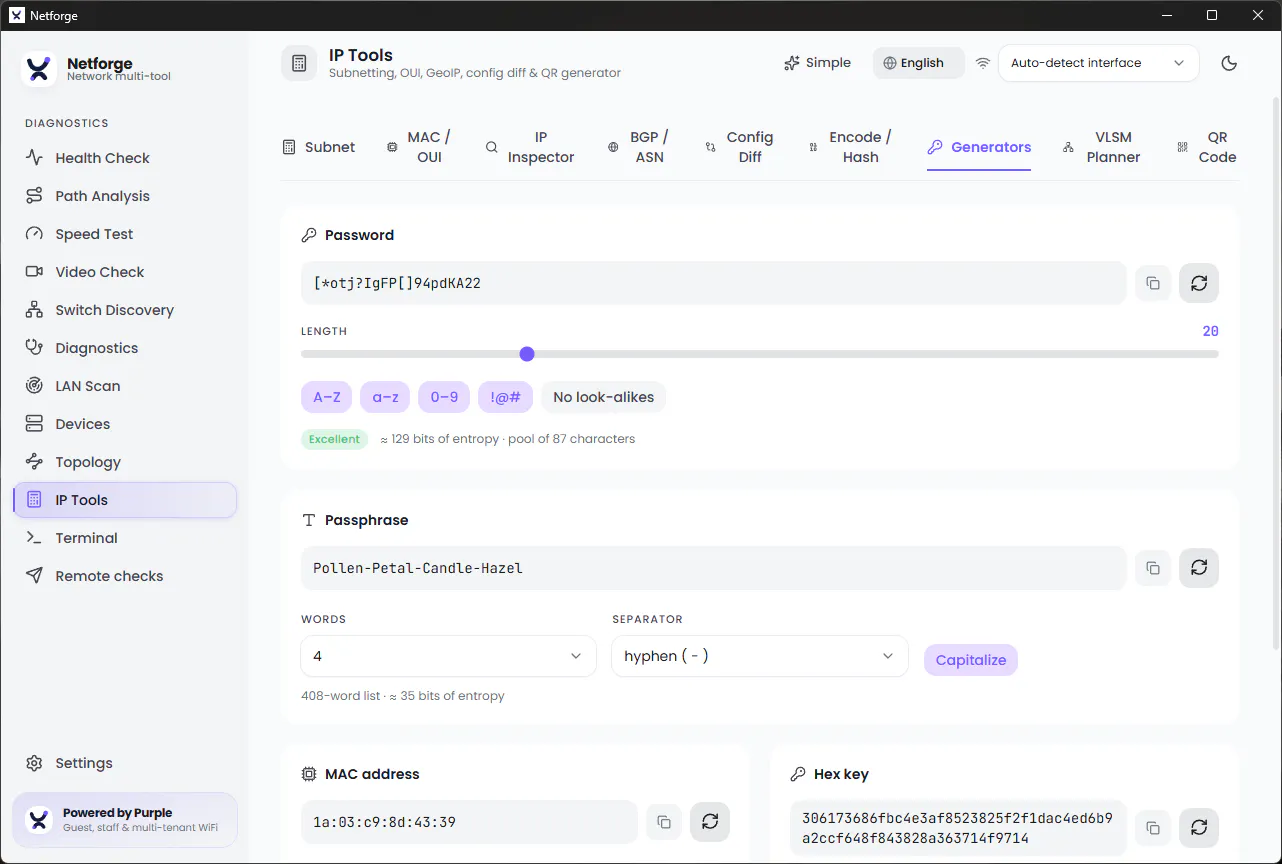Image resolution: width=1282 pixels, height=864 pixels.
Task: Open the Encode / Hash tab
Action: [x=851, y=147]
